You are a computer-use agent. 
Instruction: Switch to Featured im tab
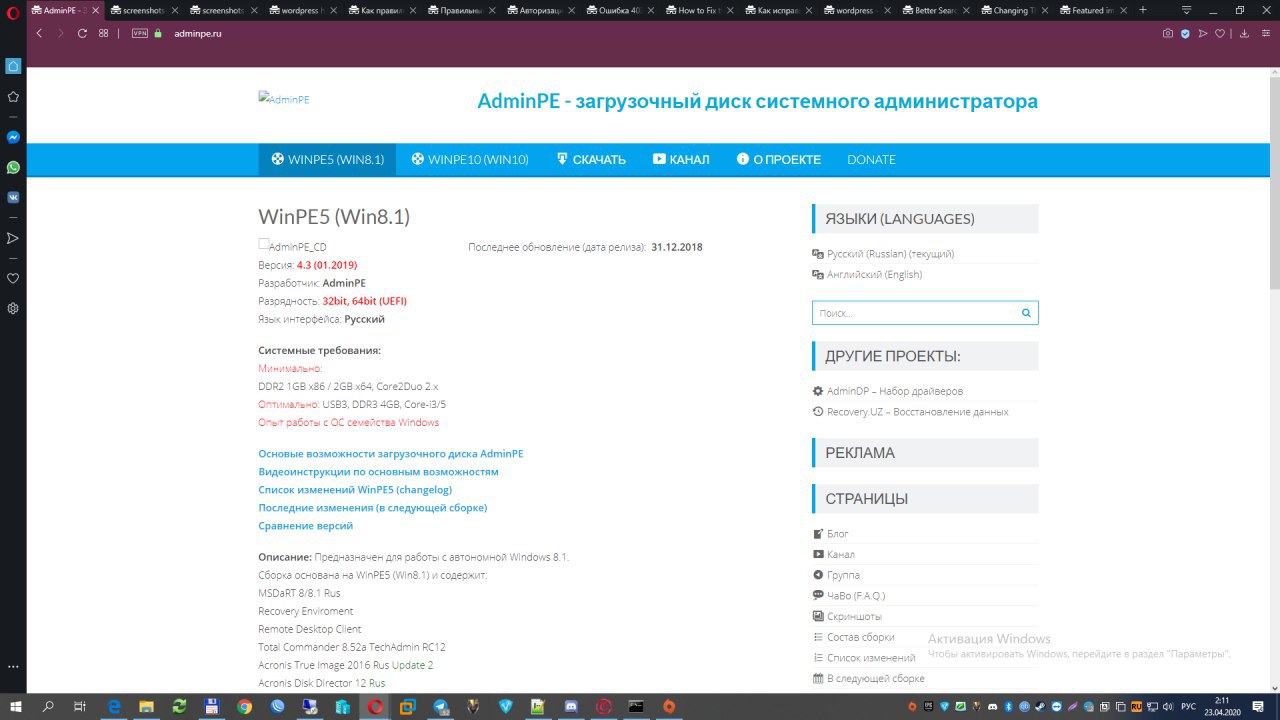1092,10
